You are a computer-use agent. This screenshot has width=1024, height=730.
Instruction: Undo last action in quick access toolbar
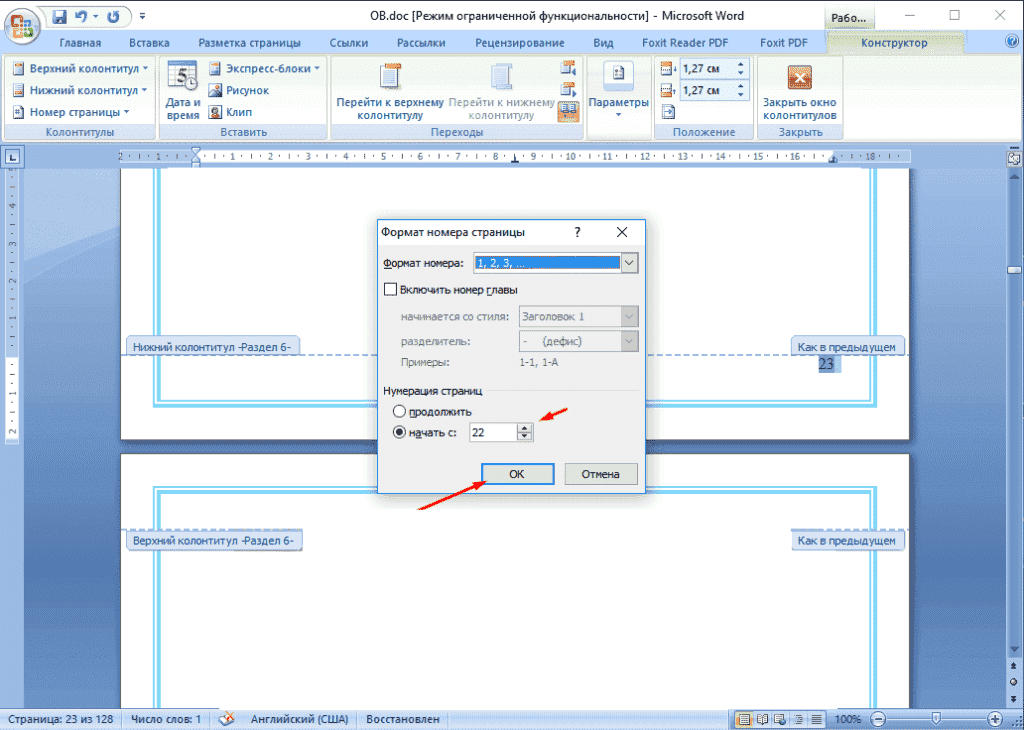82,17
